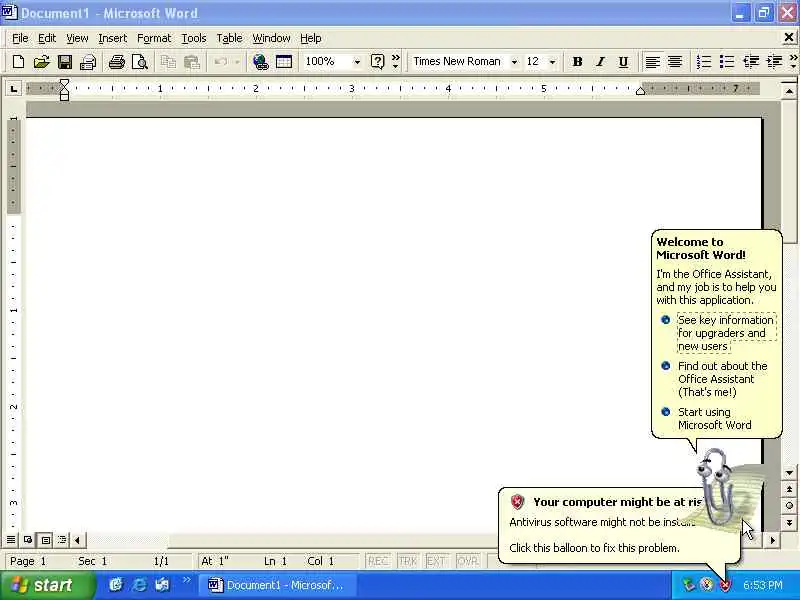
Task: Switch to Print Layout View icon
Action: click(45, 539)
